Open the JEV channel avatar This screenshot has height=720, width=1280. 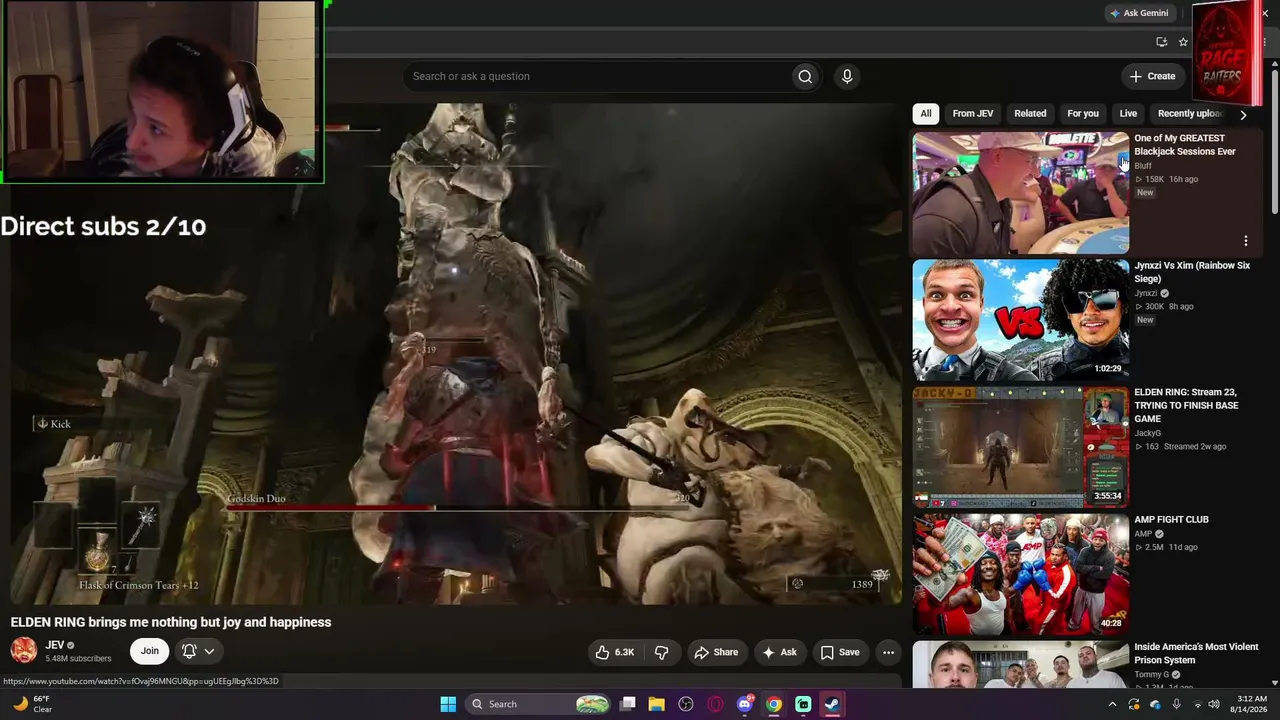[24, 651]
